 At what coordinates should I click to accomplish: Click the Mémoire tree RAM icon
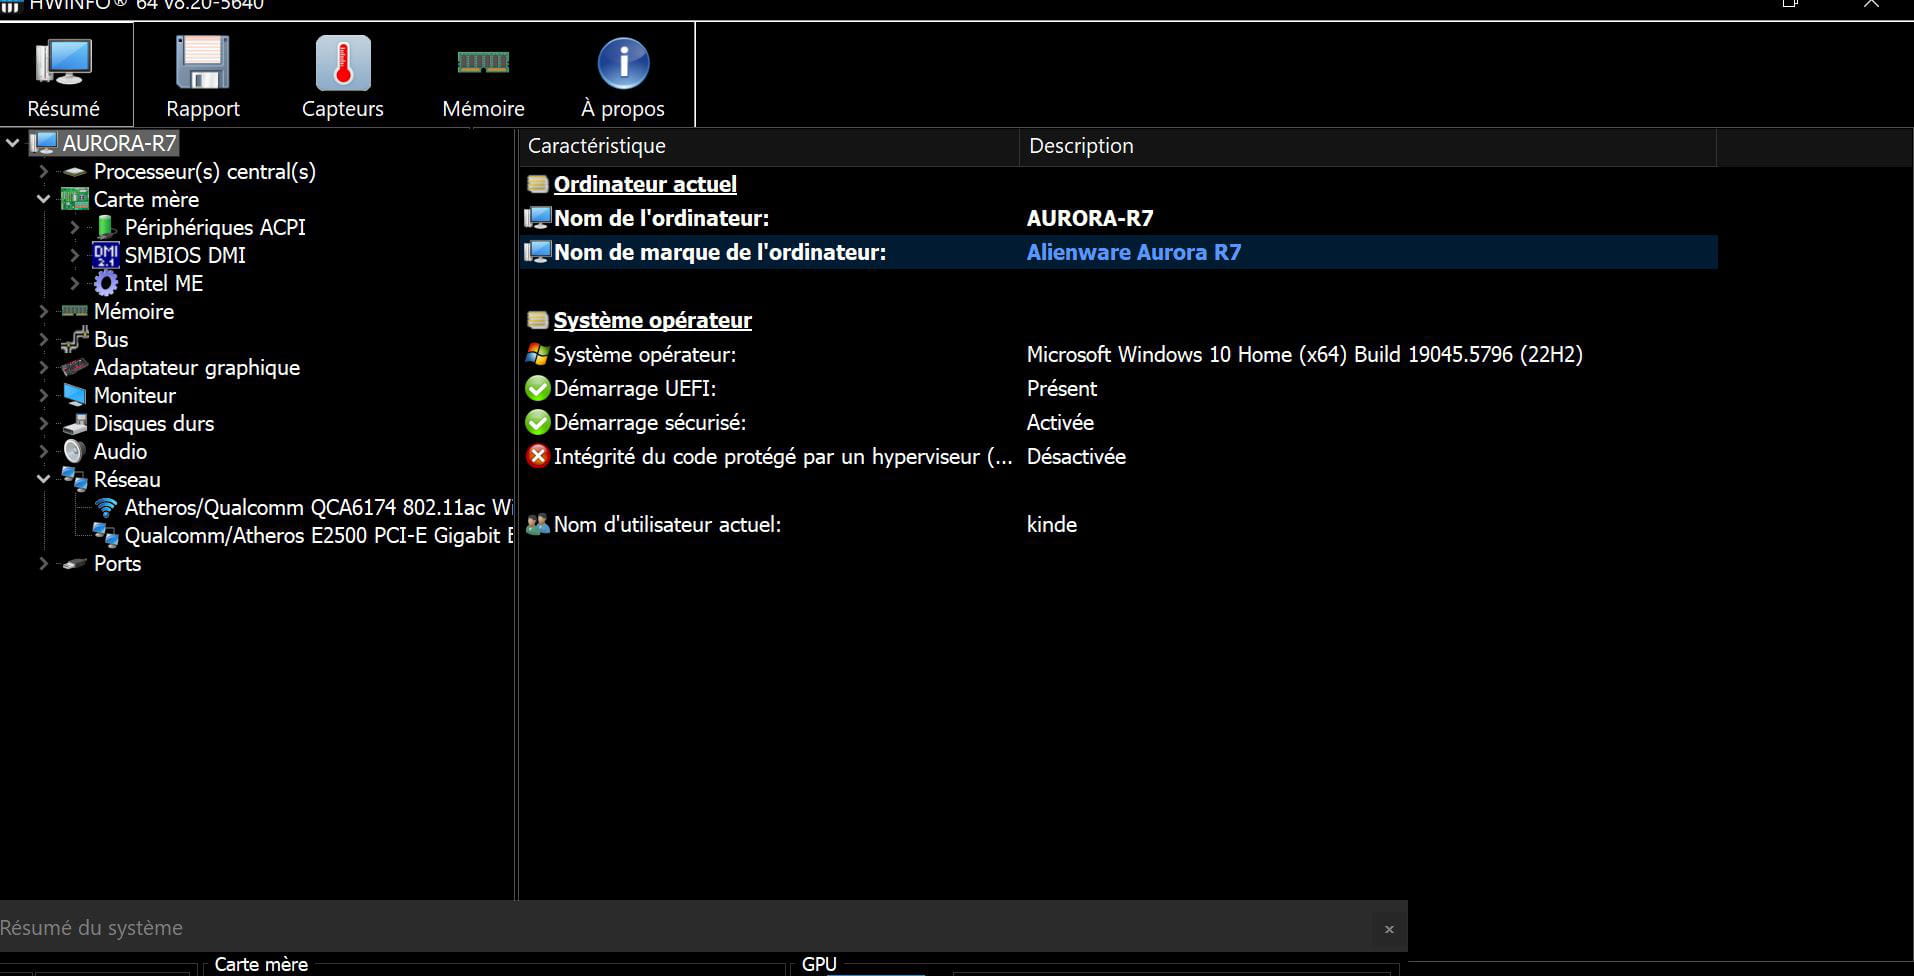[75, 311]
